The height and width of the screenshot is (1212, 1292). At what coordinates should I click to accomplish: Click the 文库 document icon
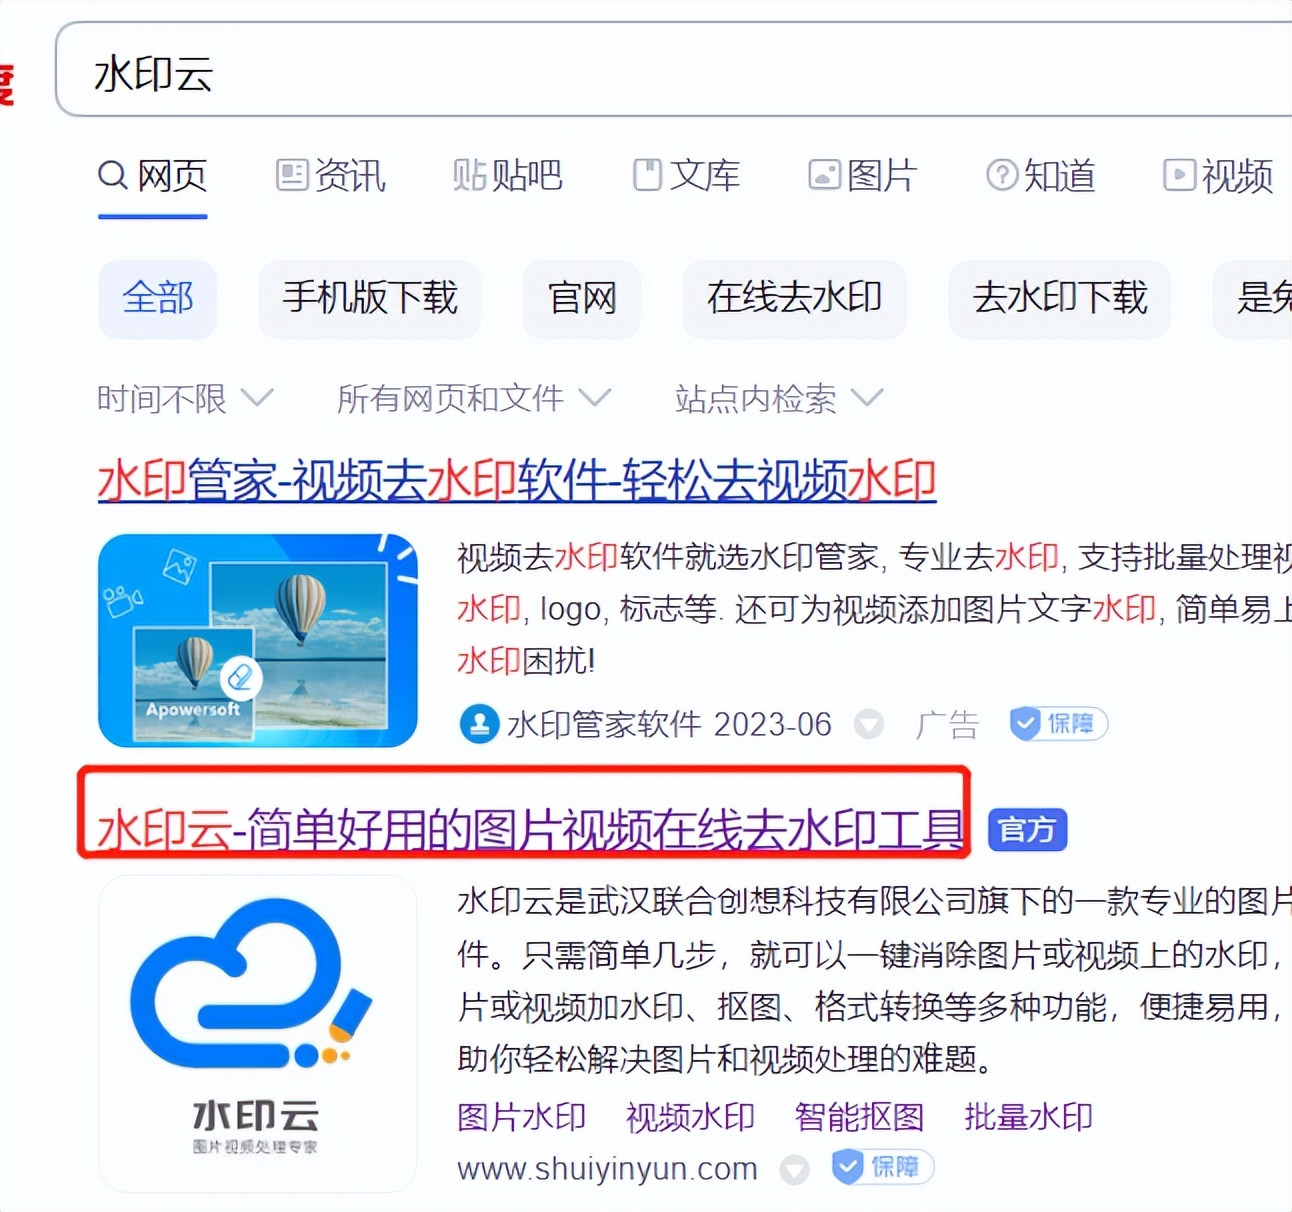point(650,174)
